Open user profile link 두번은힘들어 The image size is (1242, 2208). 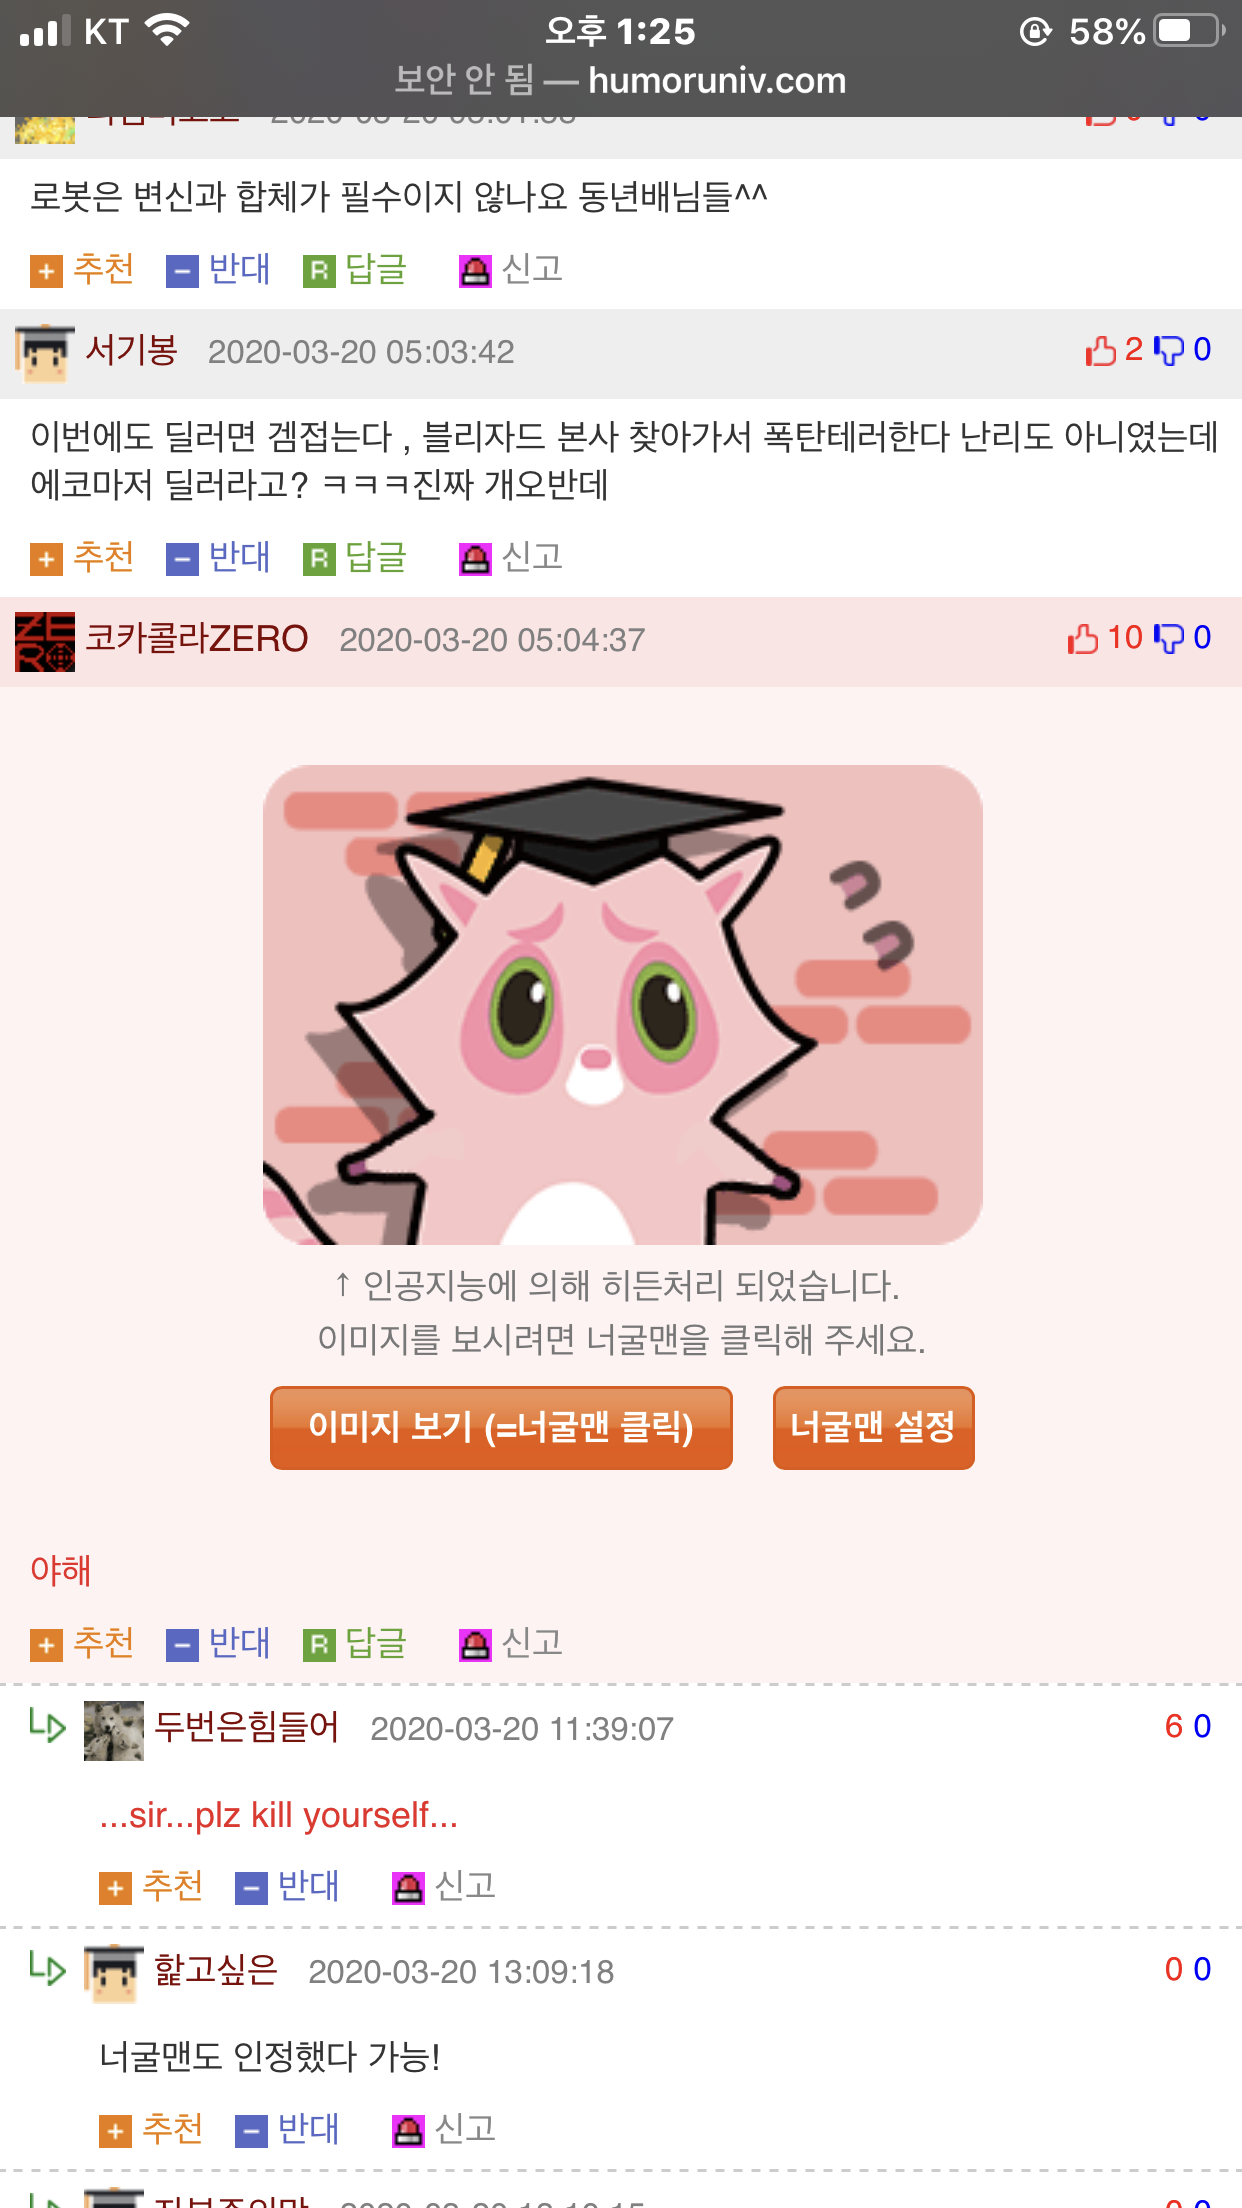point(246,1727)
